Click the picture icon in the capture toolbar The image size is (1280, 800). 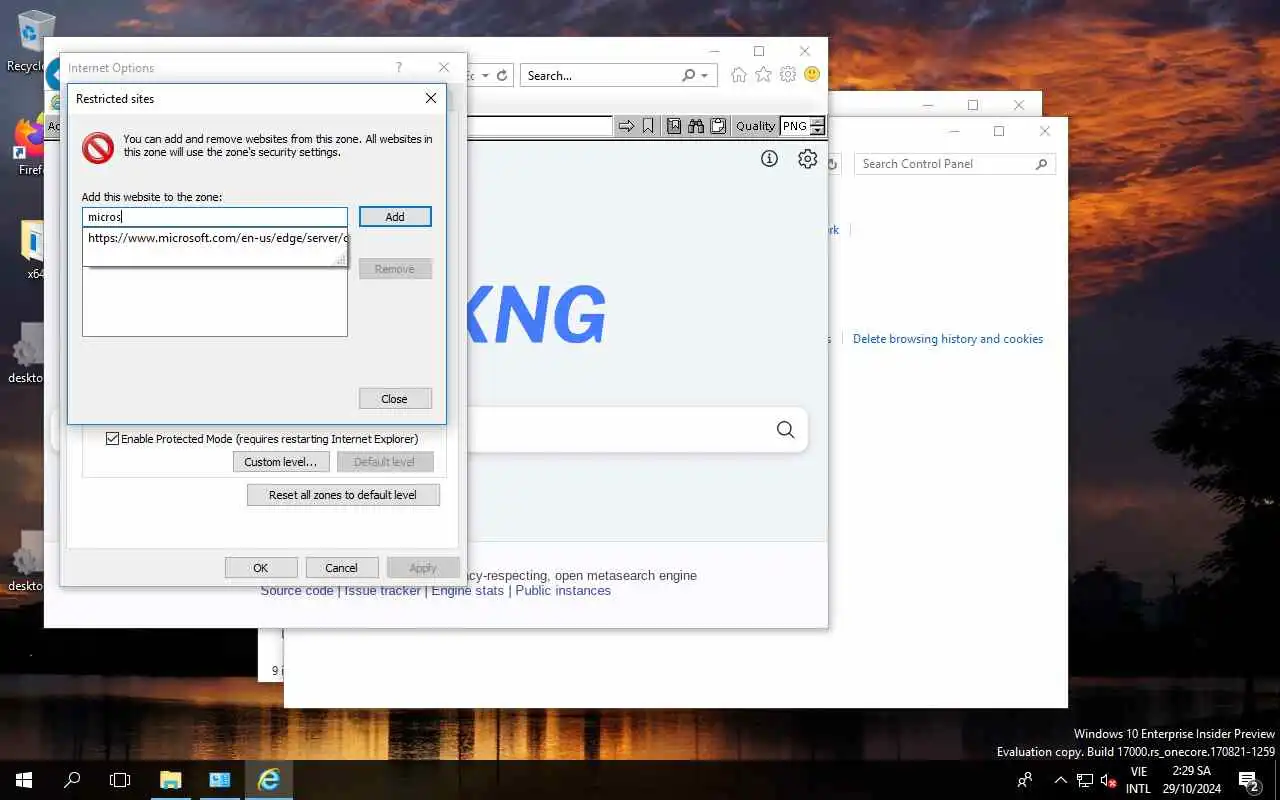(674, 126)
